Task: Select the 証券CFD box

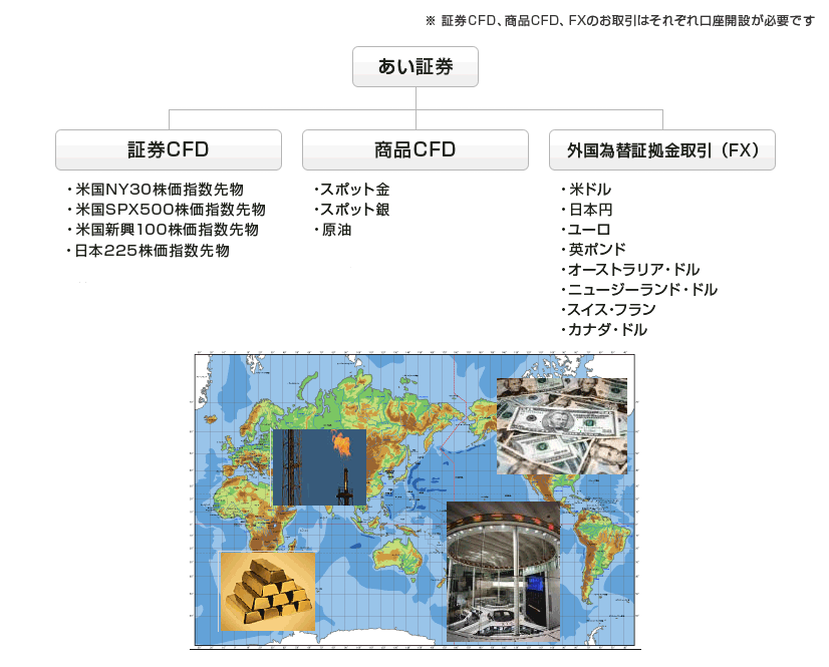Action: click(x=168, y=150)
